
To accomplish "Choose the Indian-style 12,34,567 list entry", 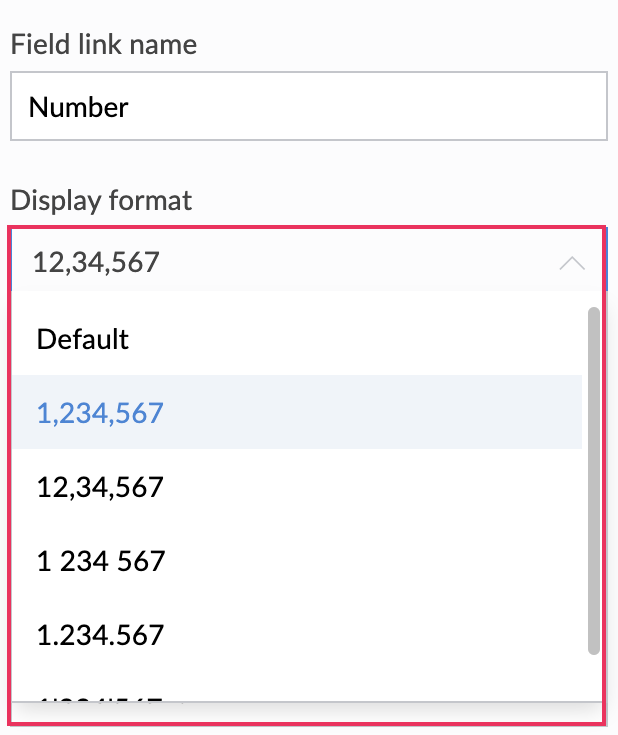I will coord(100,487).
